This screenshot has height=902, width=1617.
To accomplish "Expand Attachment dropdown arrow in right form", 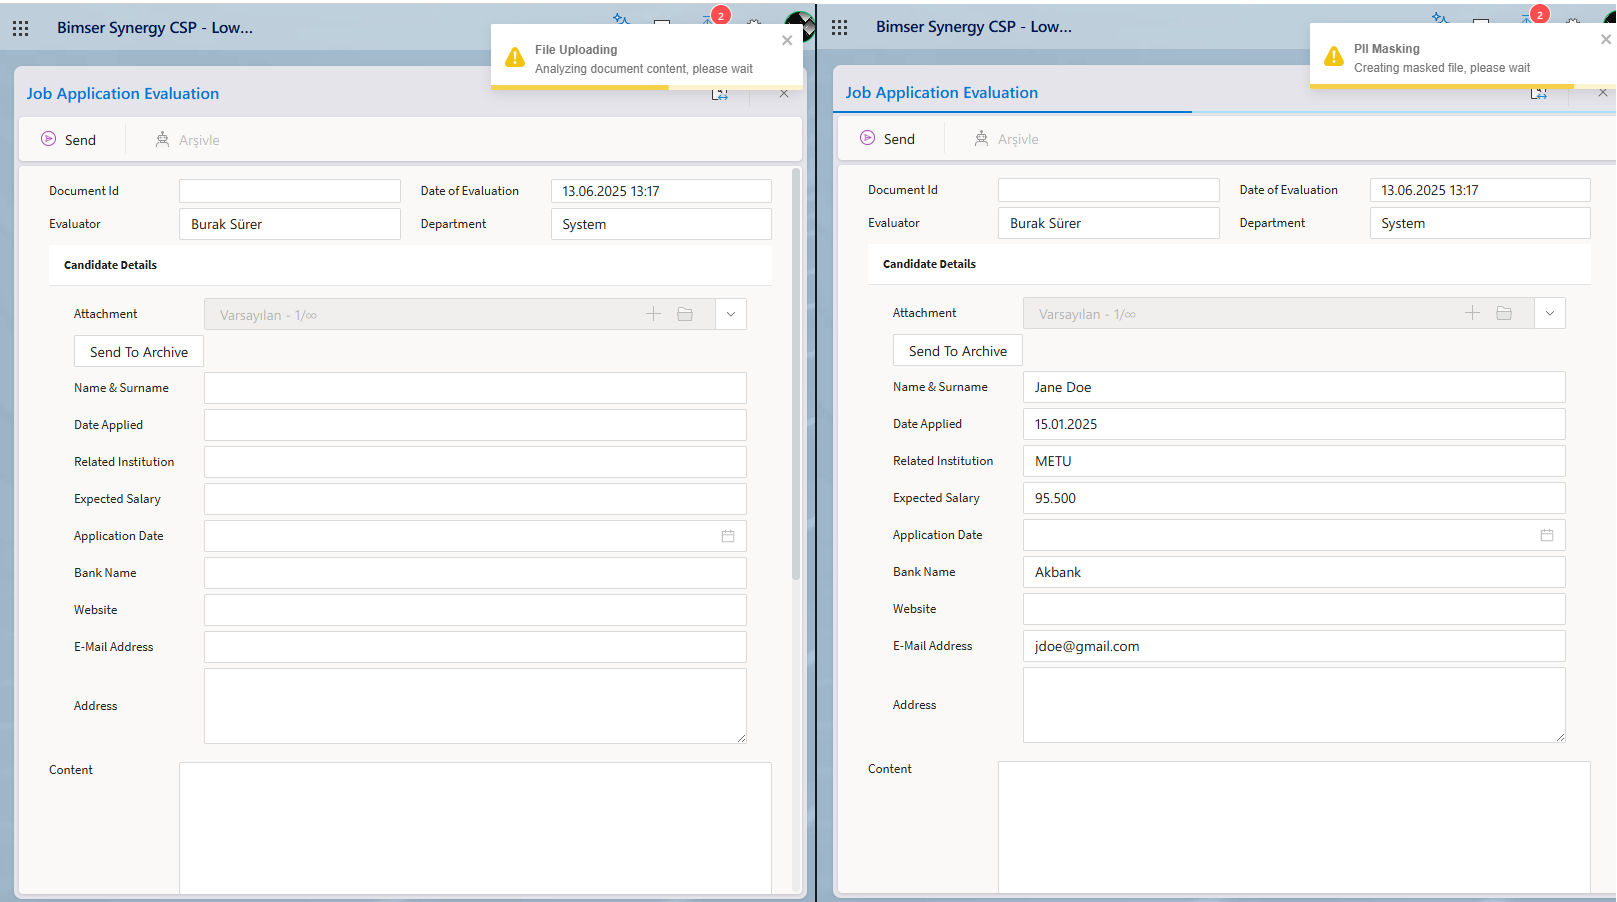I will pyautogui.click(x=1550, y=313).
